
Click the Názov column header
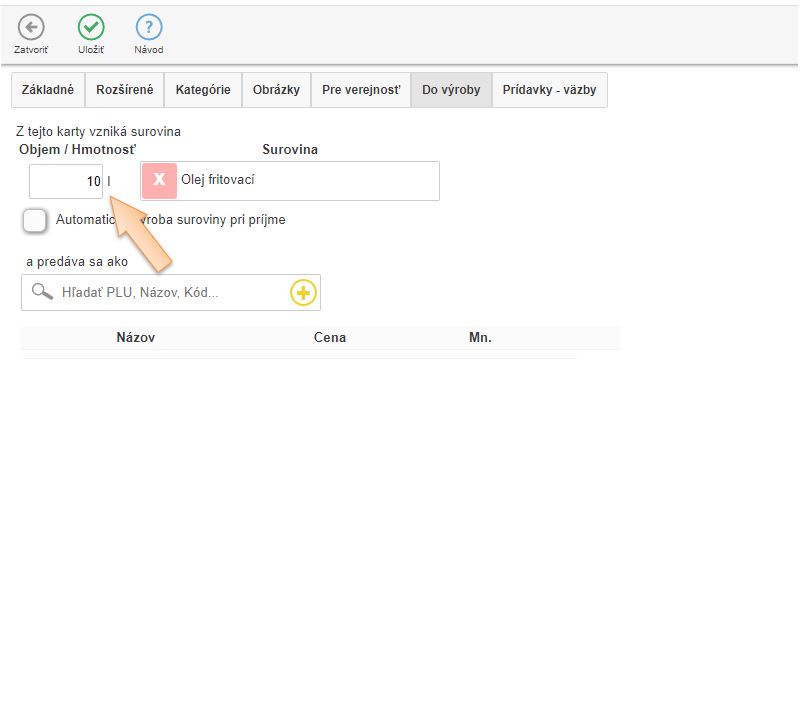(x=136, y=338)
